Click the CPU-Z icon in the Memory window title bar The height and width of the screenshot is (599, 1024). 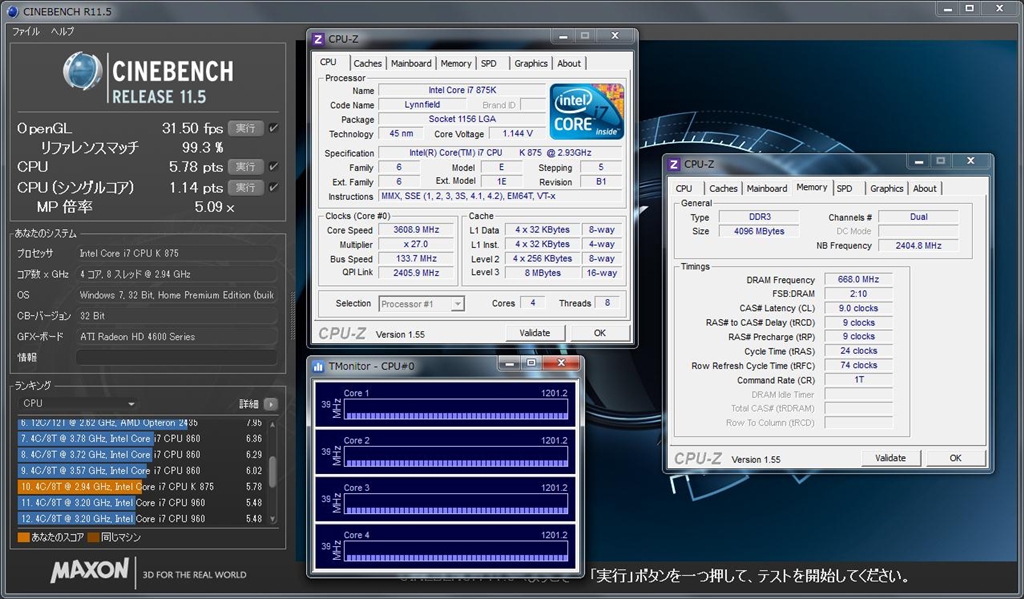[674, 164]
